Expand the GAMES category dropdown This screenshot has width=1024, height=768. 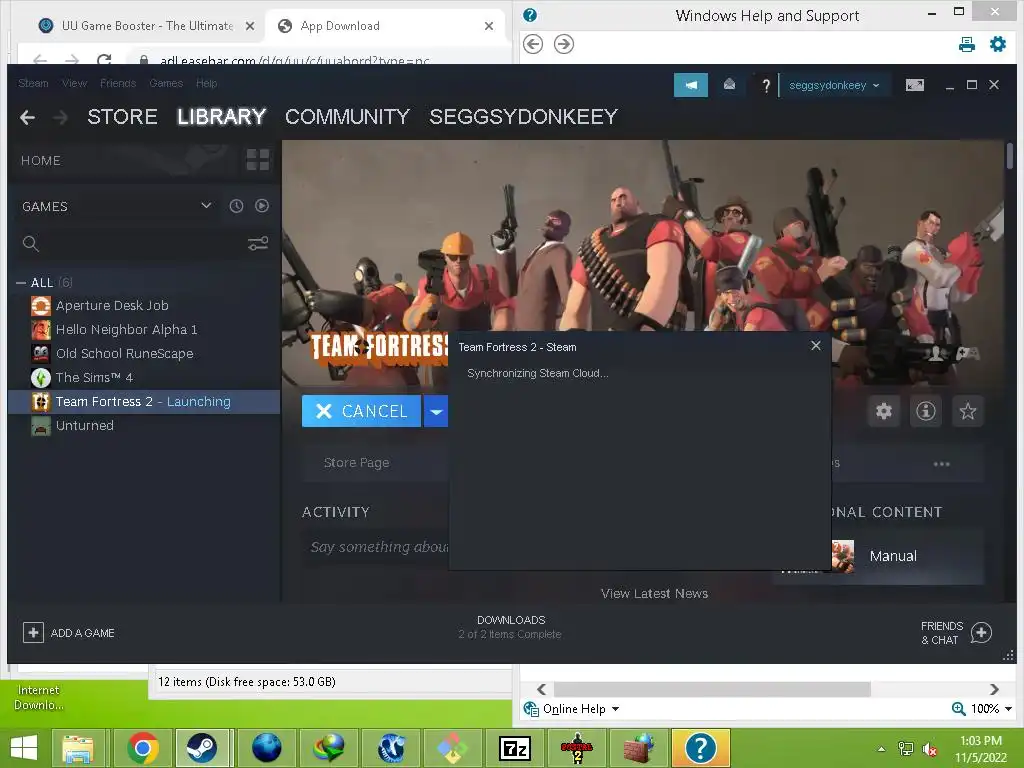tap(206, 205)
